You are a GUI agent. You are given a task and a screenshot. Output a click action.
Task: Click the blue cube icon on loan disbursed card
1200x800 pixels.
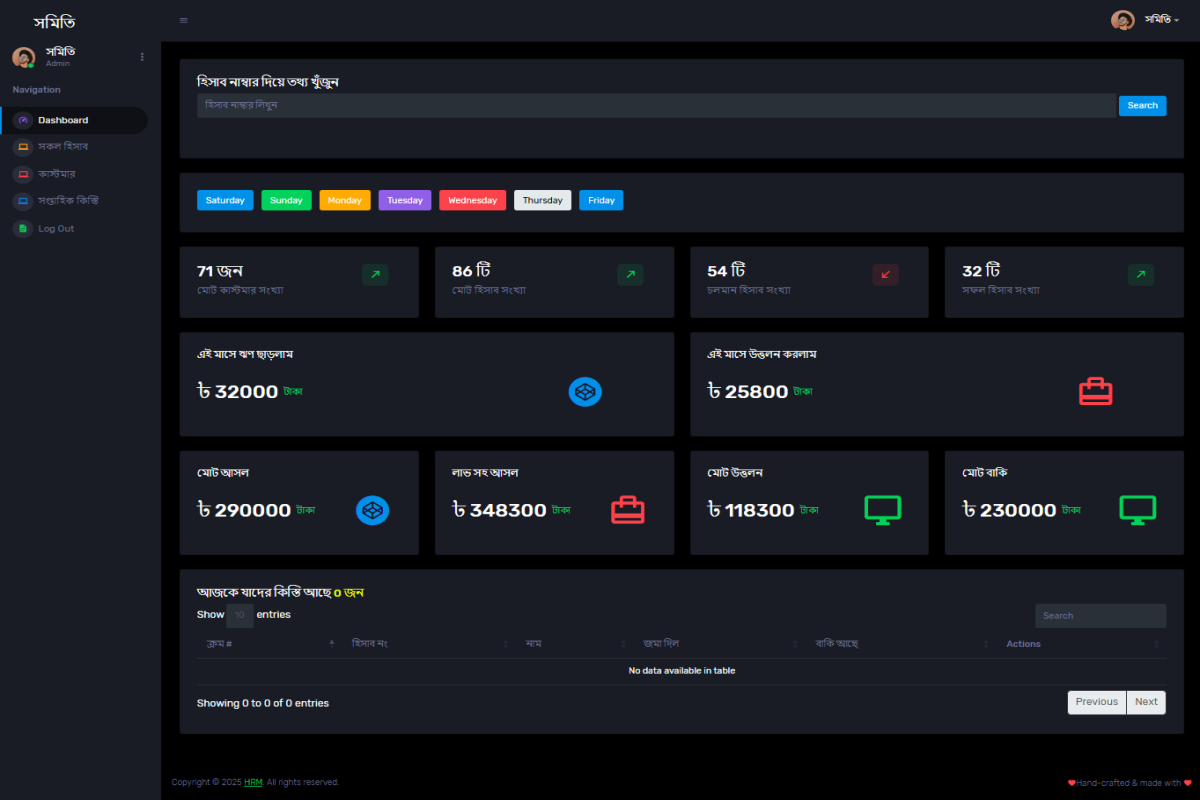[585, 392]
